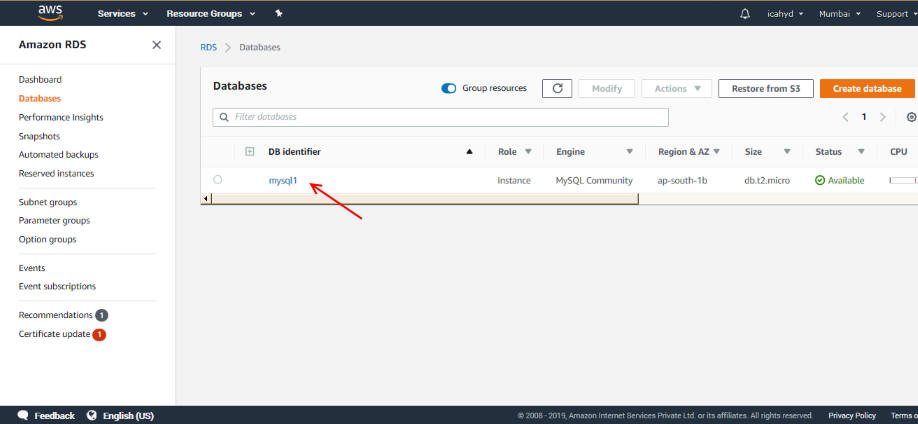Open Reserved instances in sidebar
The height and width of the screenshot is (424, 918).
56,173
